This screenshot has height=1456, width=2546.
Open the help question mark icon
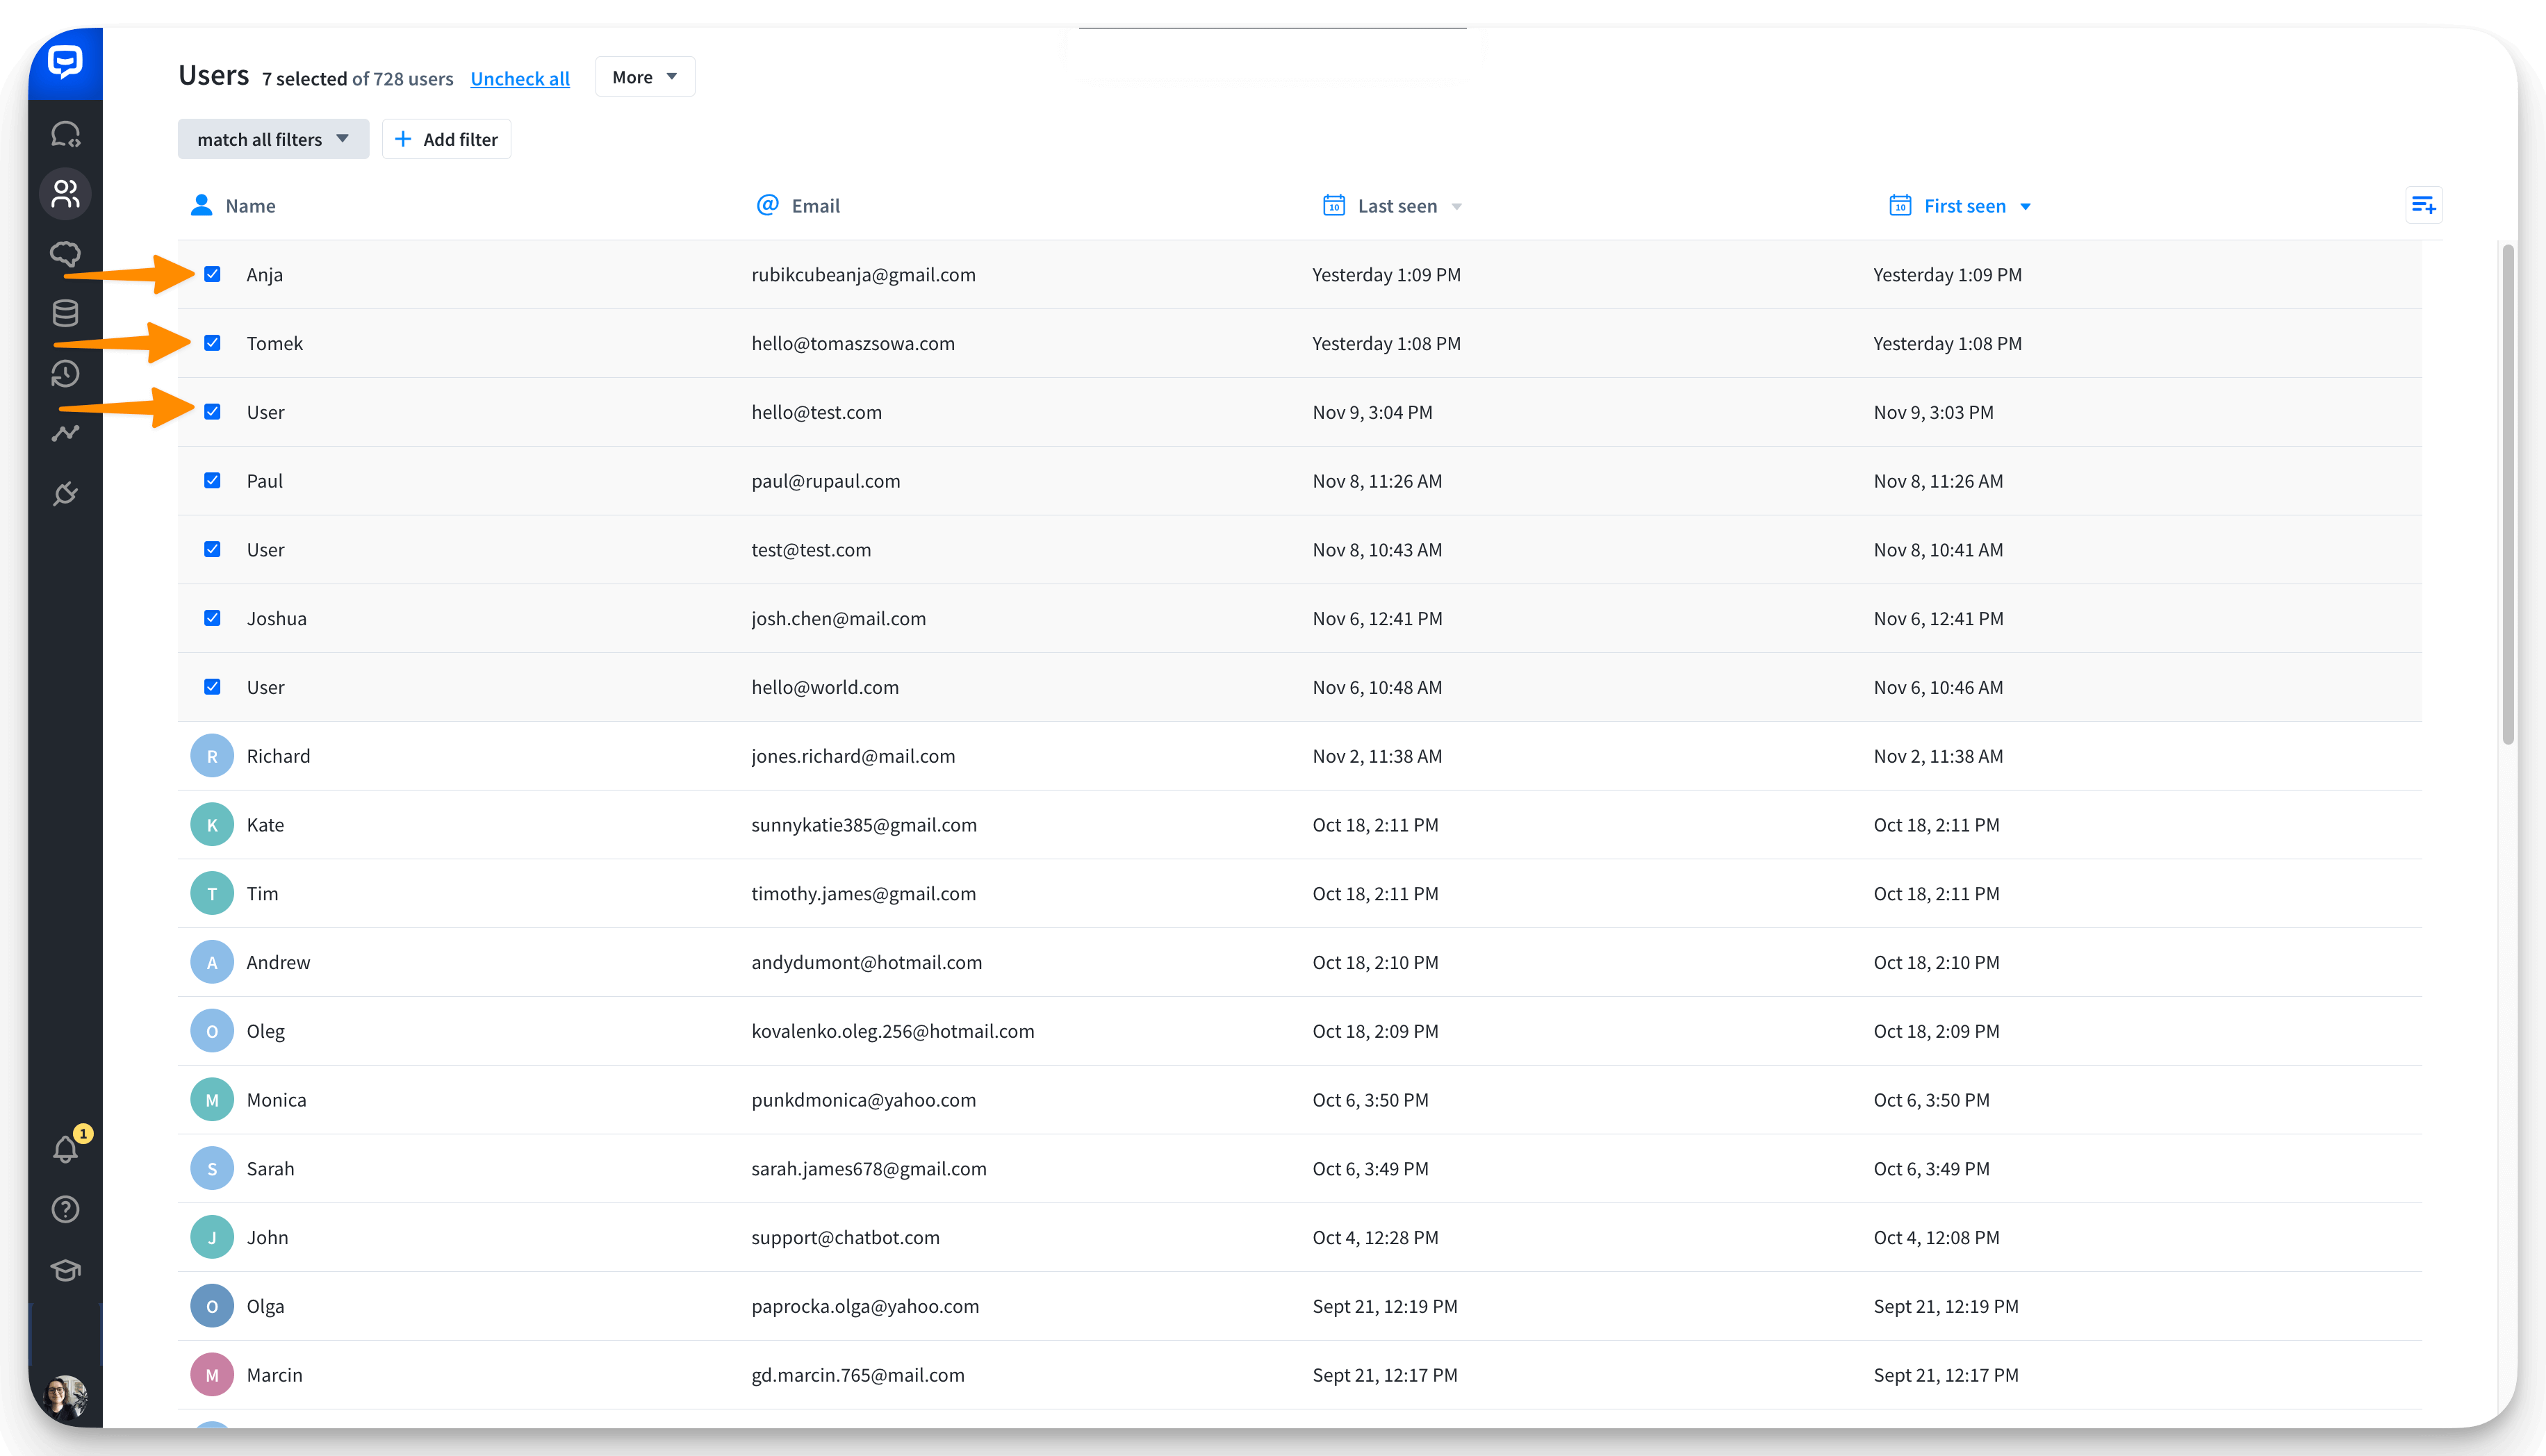tap(65, 1209)
